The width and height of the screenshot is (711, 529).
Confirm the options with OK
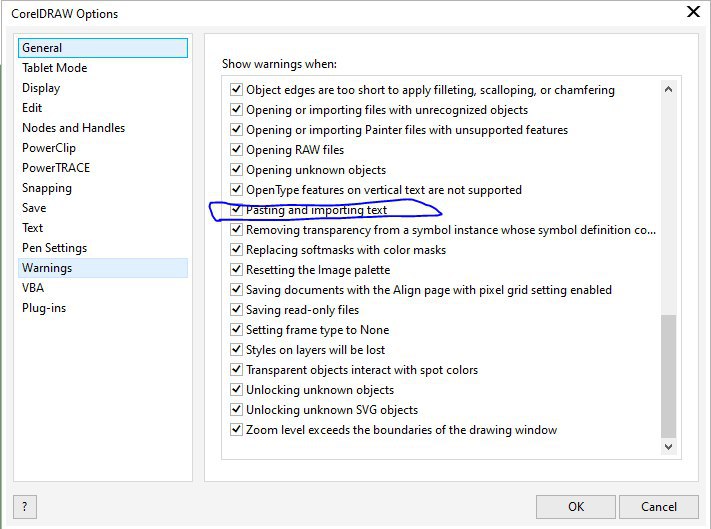click(x=576, y=506)
